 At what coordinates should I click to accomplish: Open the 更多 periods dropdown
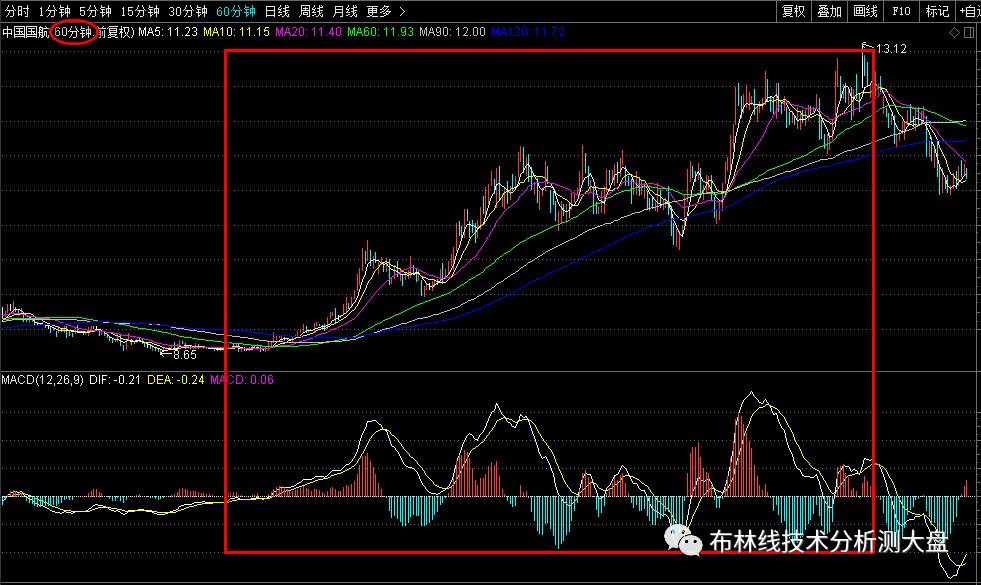click(x=385, y=11)
